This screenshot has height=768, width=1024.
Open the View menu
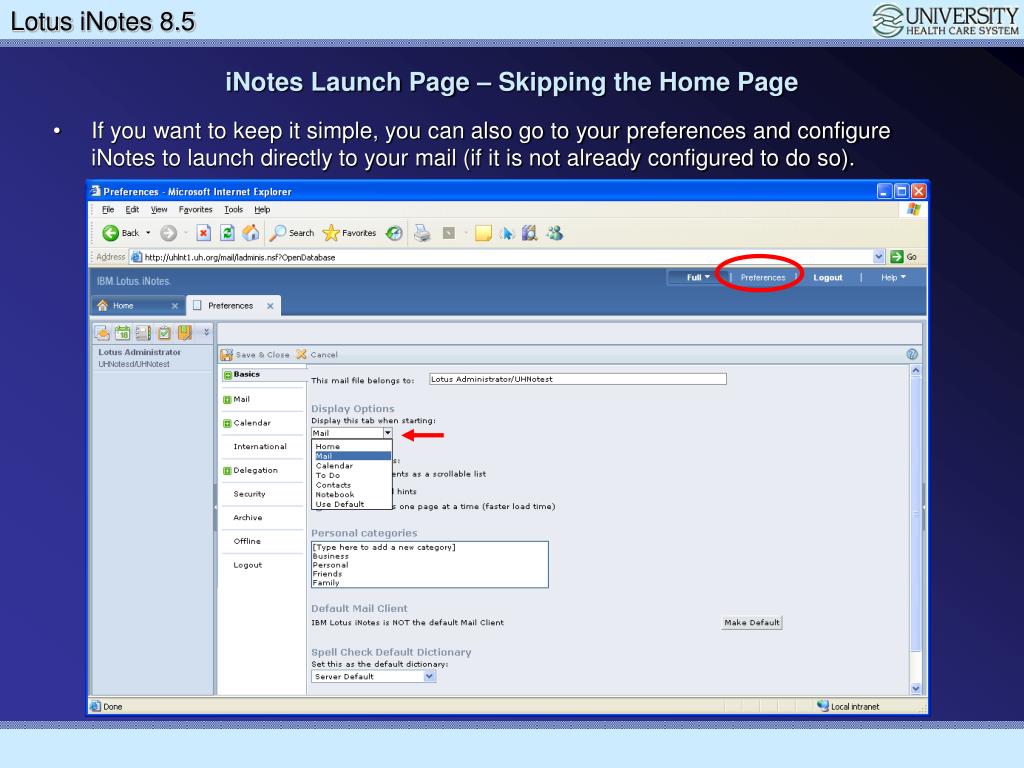coord(159,210)
